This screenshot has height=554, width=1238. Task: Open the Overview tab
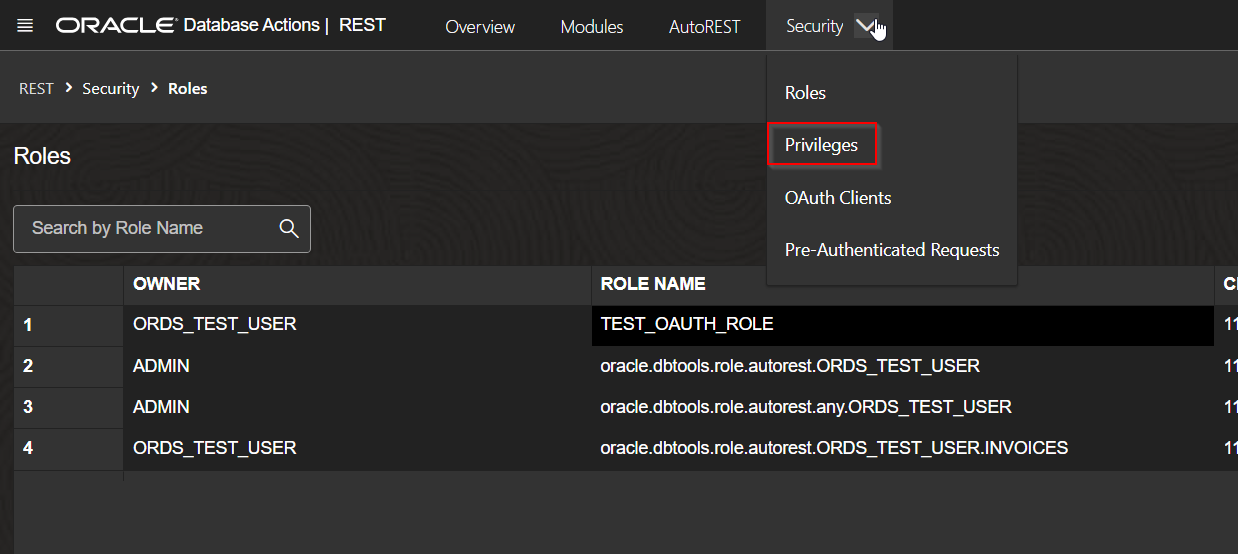click(x=480, y=27)
